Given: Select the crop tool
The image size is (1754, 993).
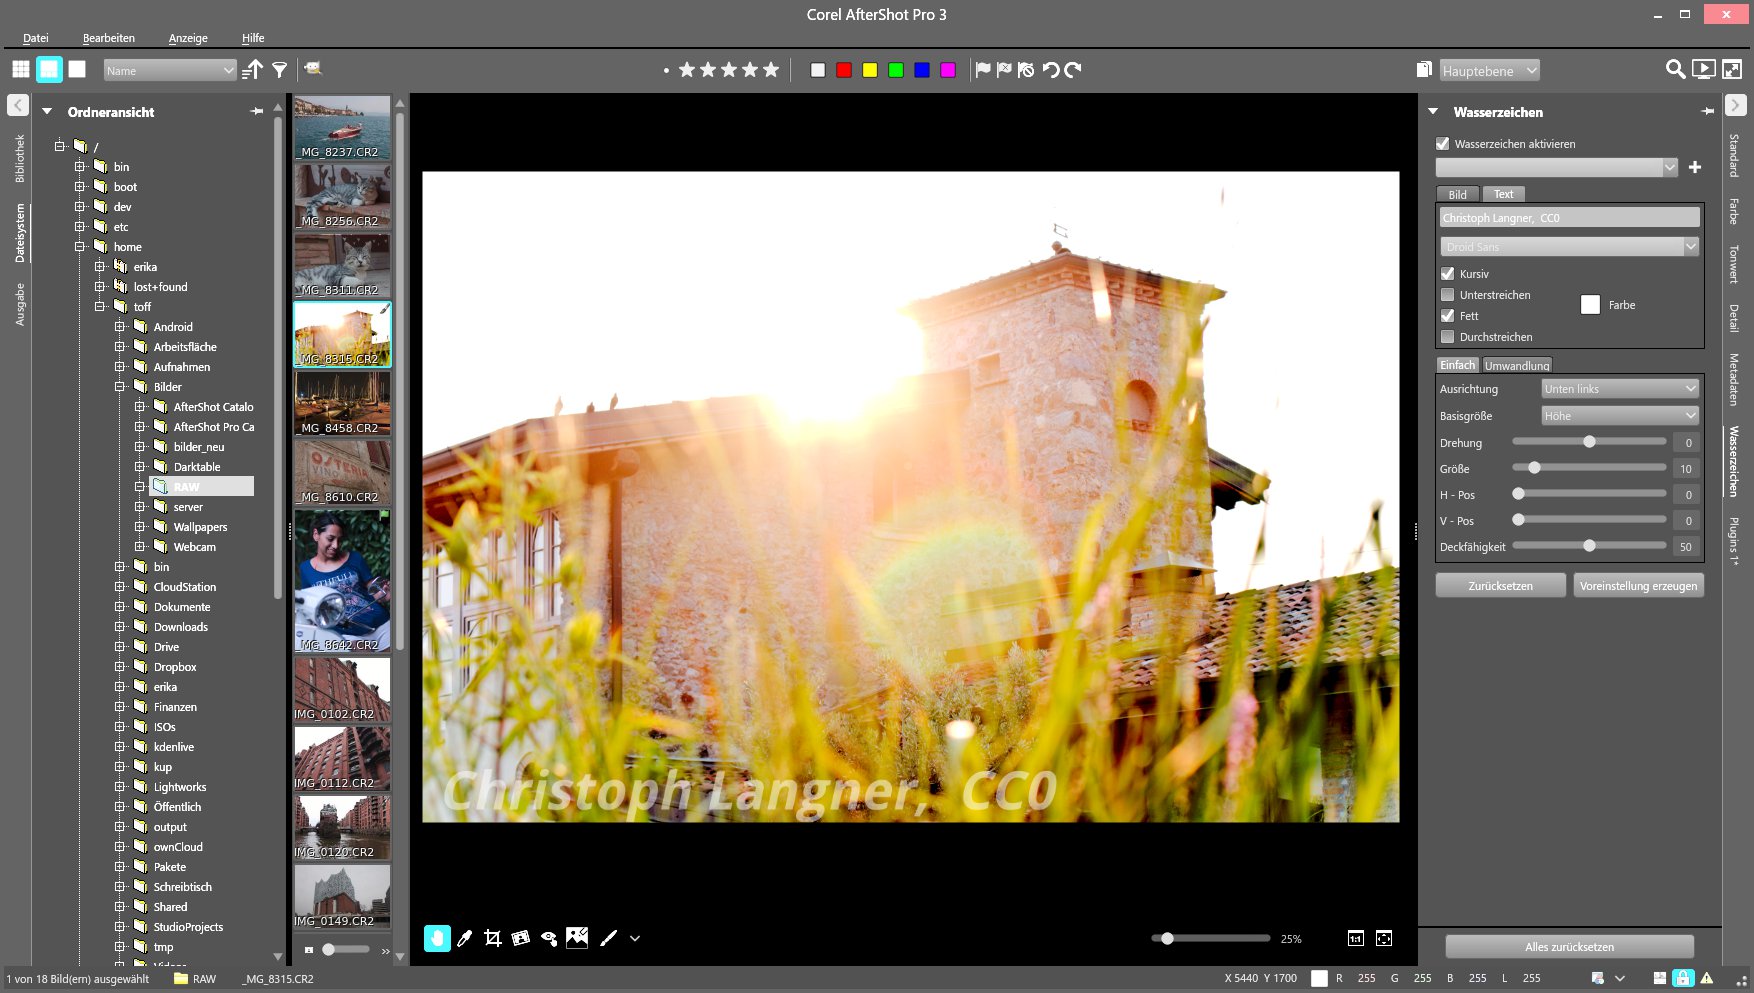Looking at the screenshot, I should tap(492, 938).
